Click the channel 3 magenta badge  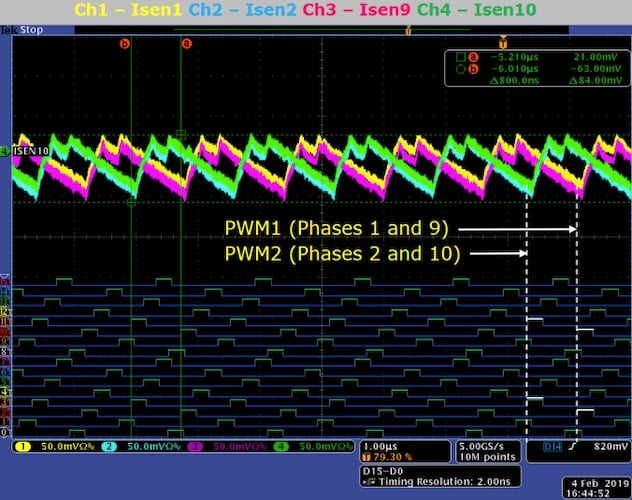(195, 446)
